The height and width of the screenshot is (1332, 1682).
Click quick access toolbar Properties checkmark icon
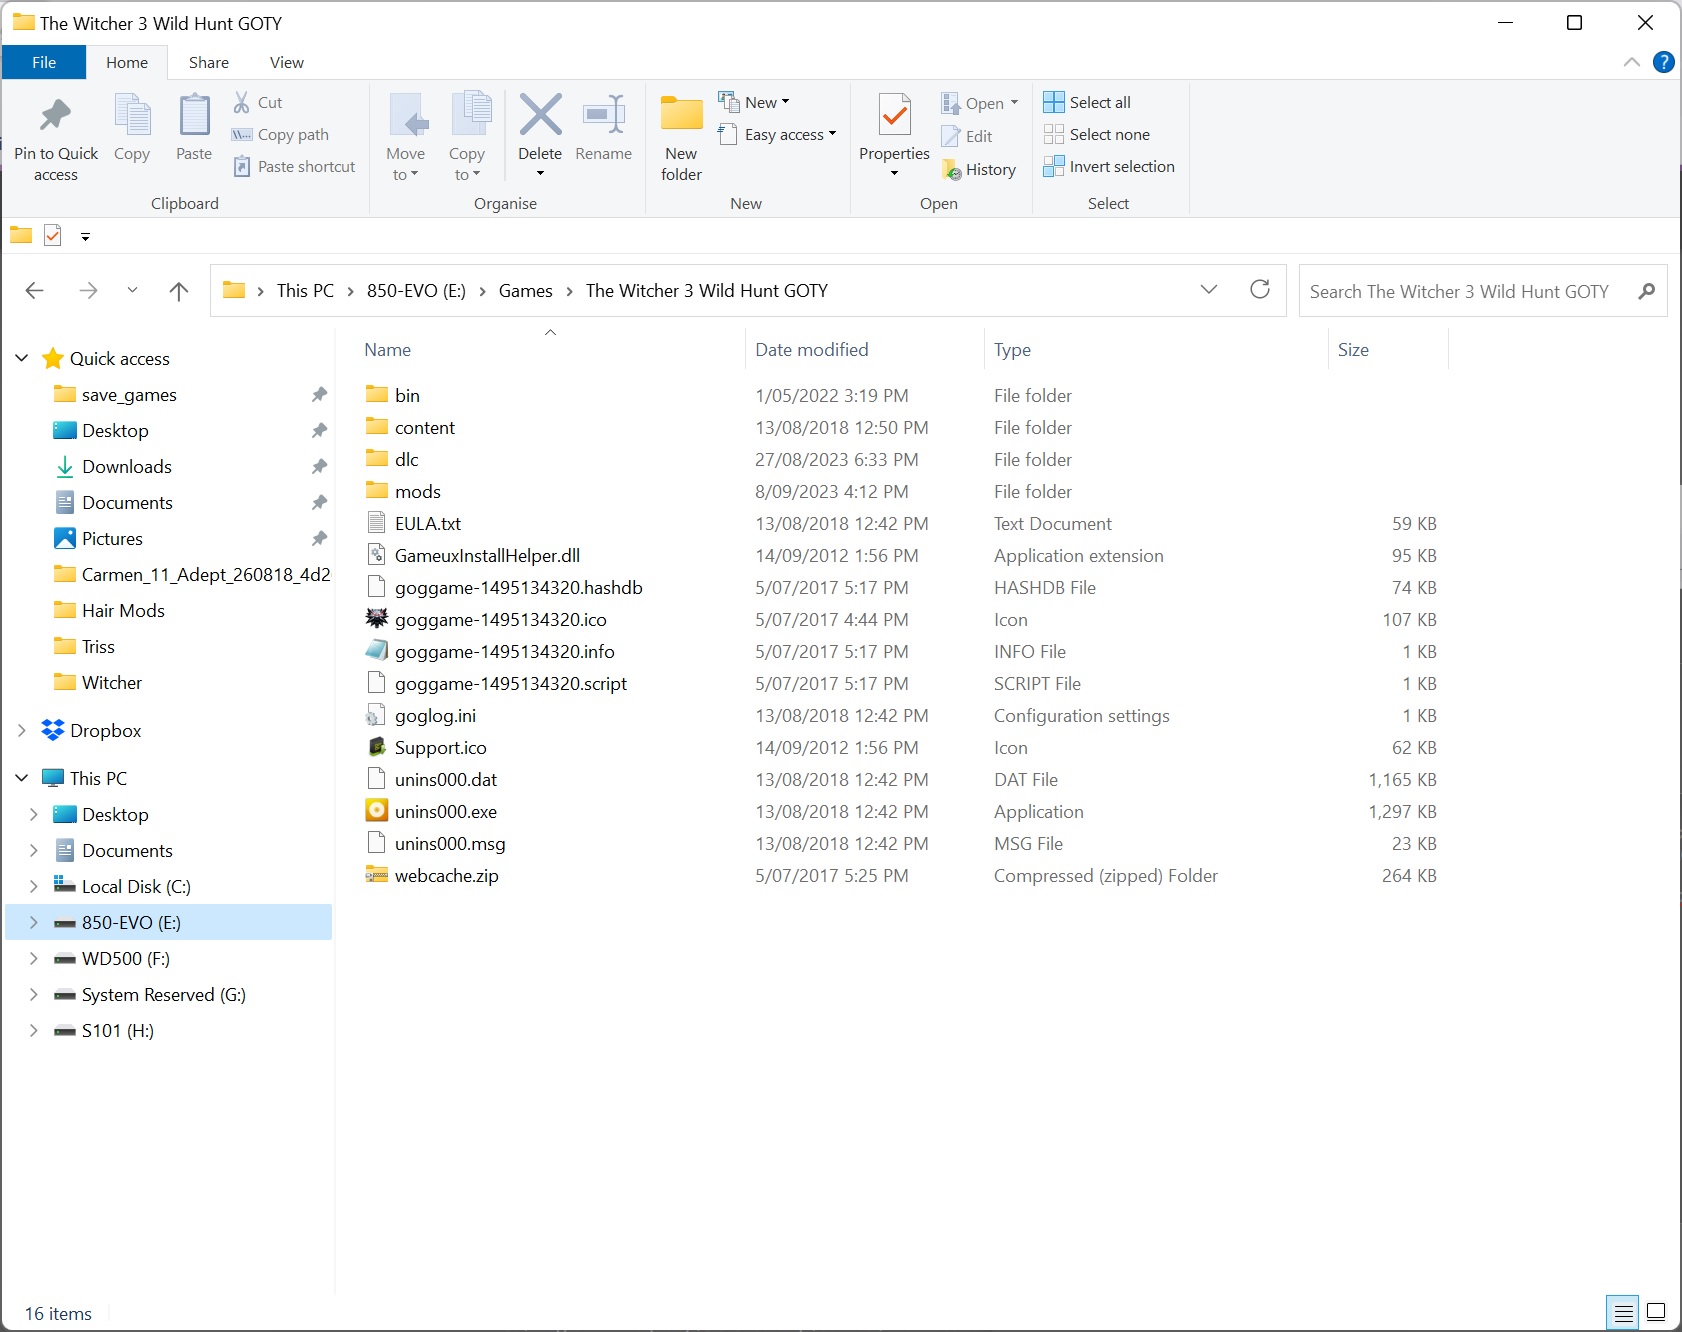(53, 236)
